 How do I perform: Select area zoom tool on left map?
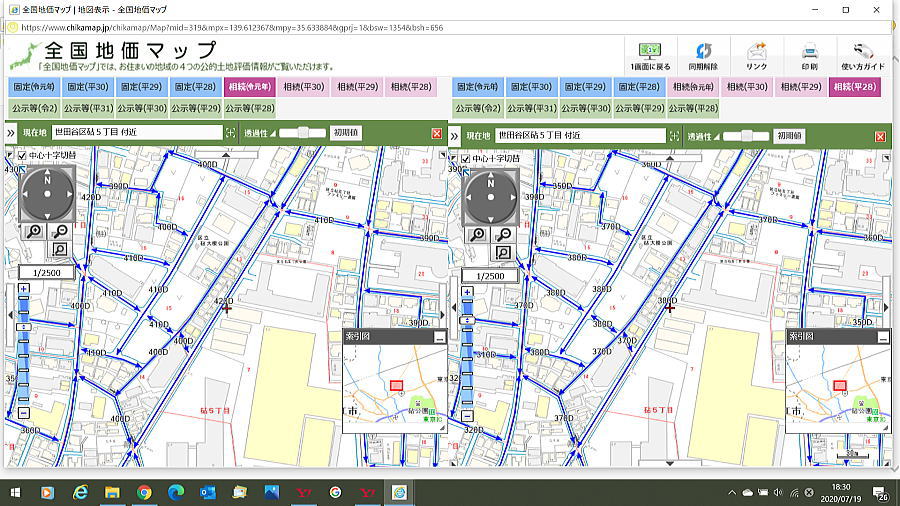point(60,250)
